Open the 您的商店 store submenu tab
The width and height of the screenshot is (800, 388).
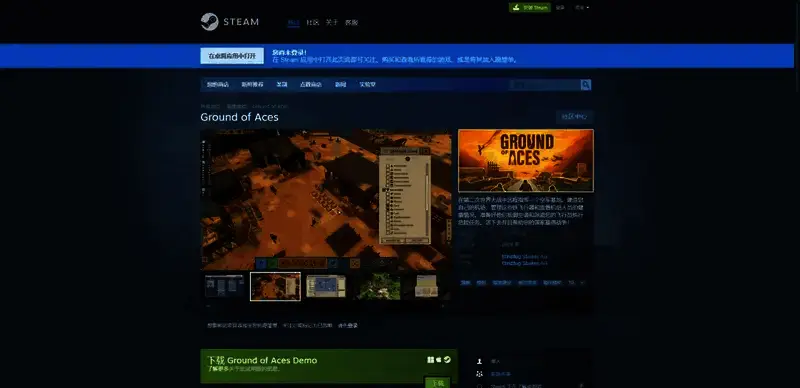[x=218, y=85]
